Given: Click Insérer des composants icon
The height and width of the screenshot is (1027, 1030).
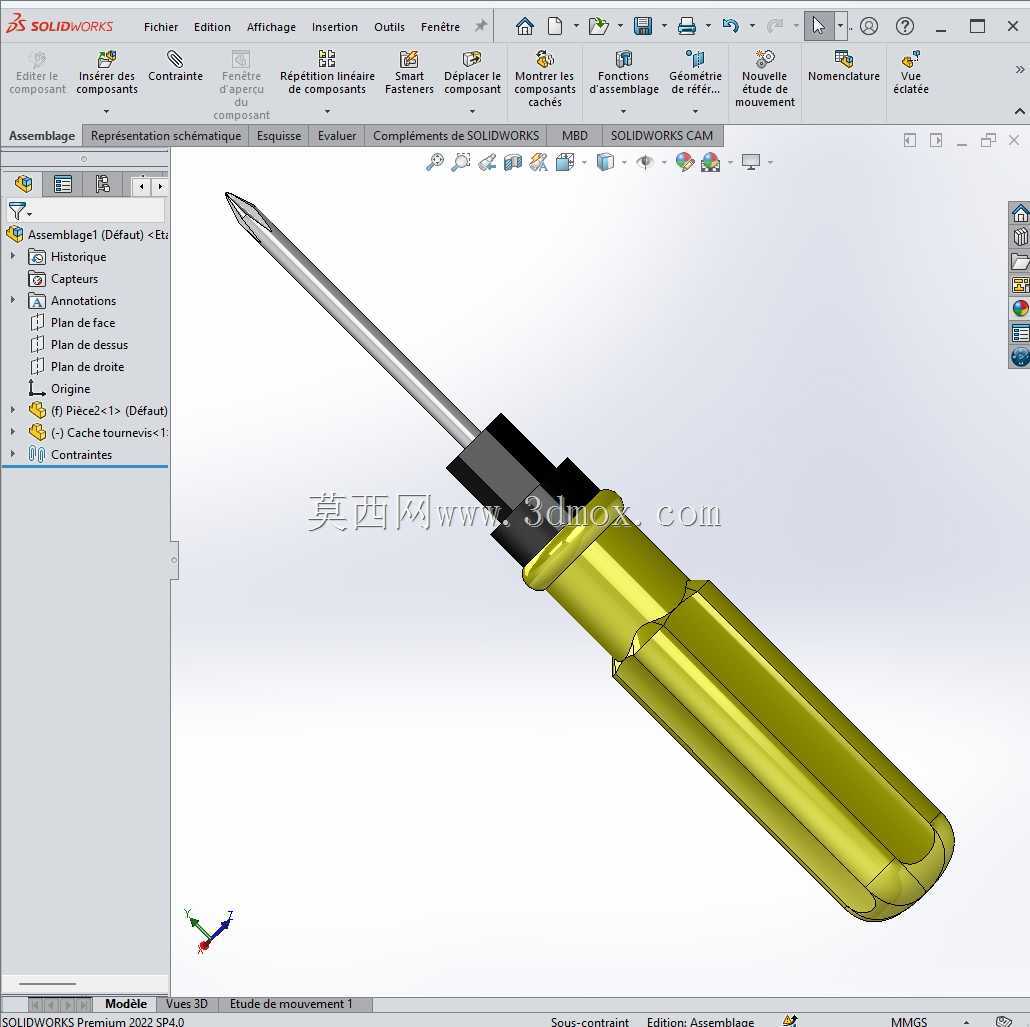Looking at the screenshot, I should (106, 59).
